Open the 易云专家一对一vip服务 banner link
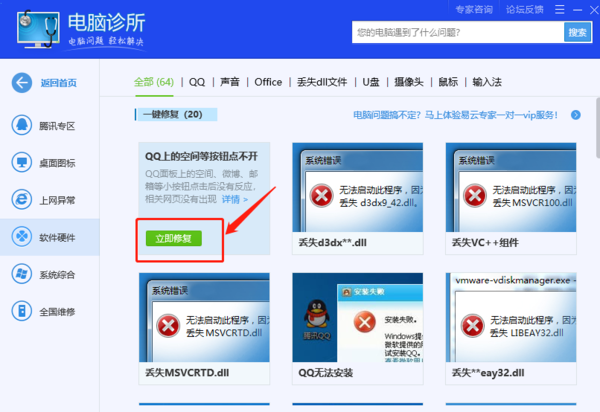Viewport: 600px width, 412px height. coord(455,115)
